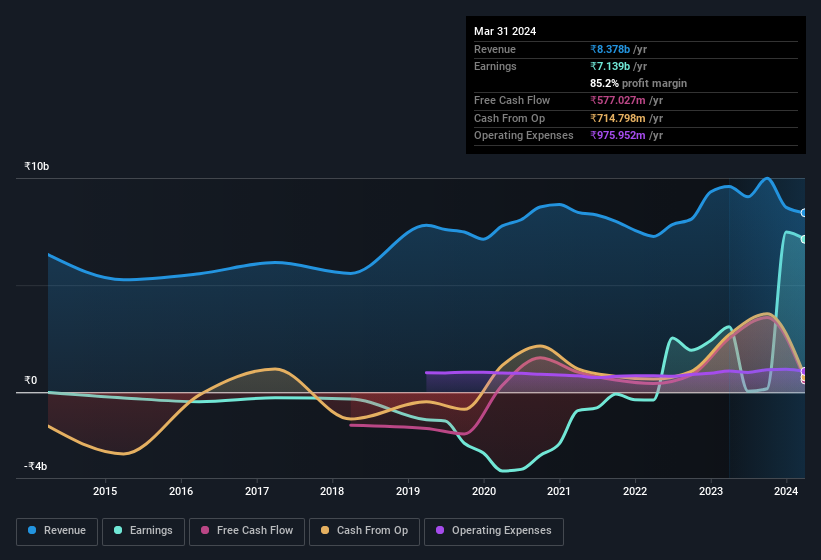This screenshot has width=821, height=560.
Task: Click the orange dot in Cash From Op legend
Action: tap(325, 530)
